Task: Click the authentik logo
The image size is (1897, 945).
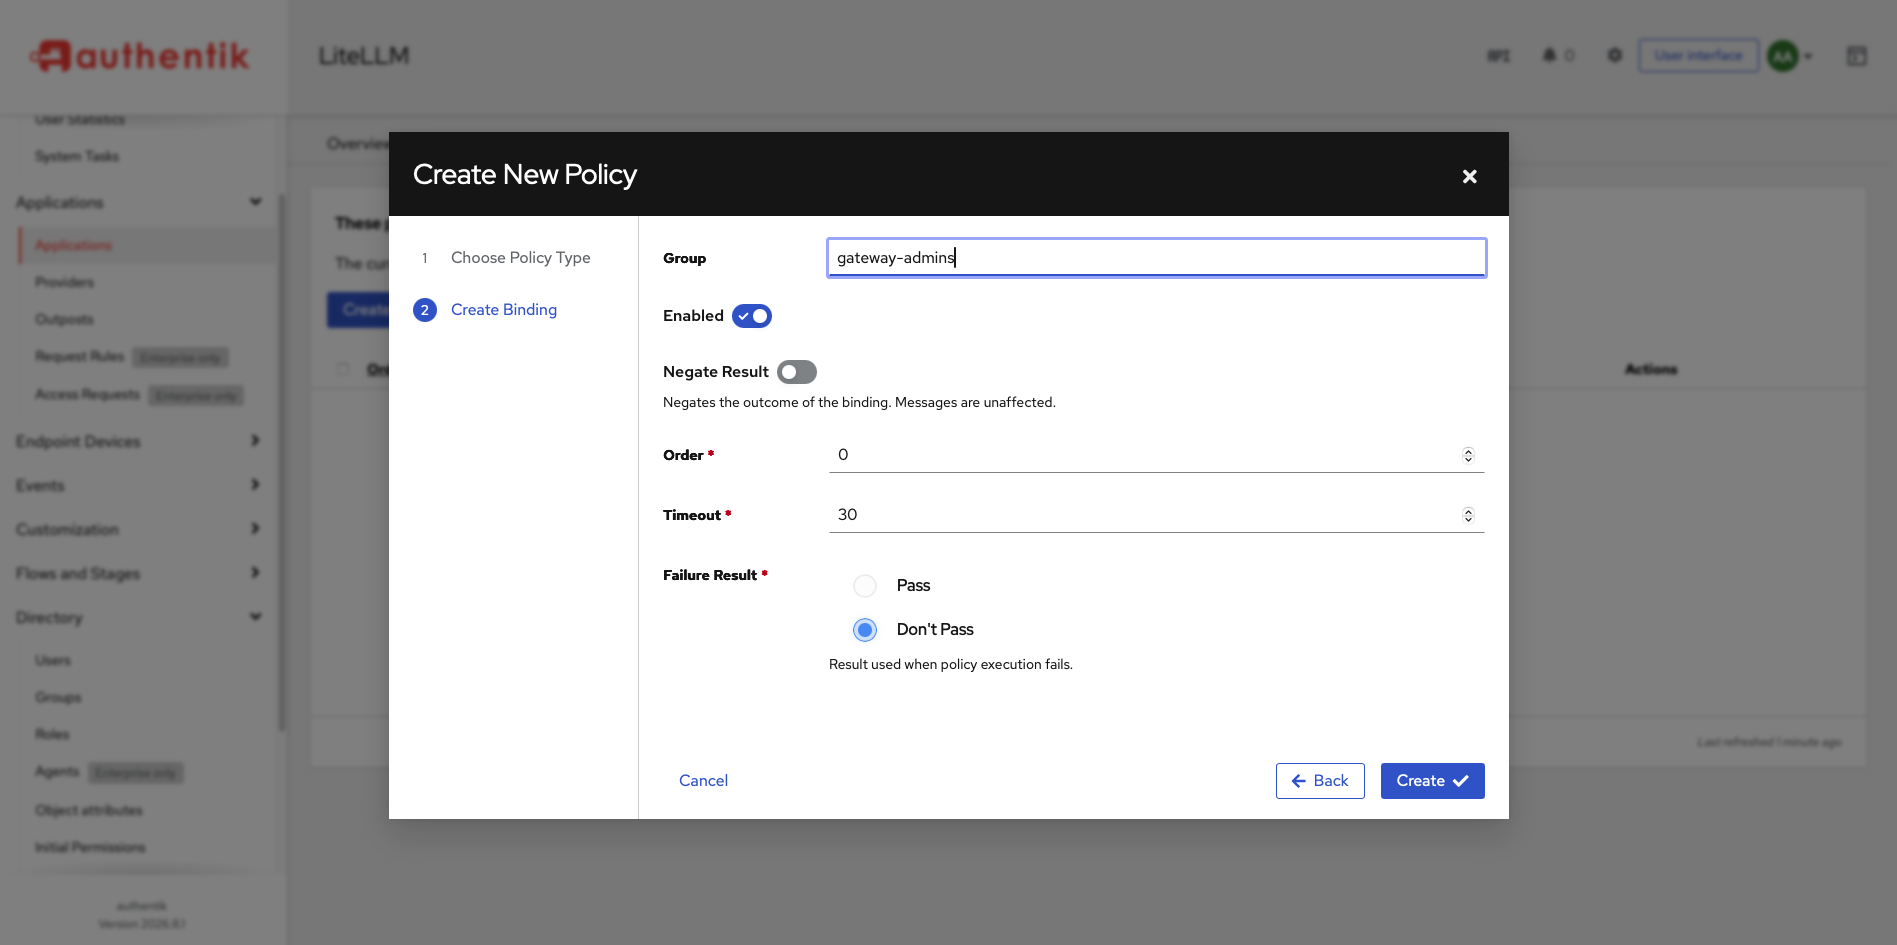Action: point(140,56)
